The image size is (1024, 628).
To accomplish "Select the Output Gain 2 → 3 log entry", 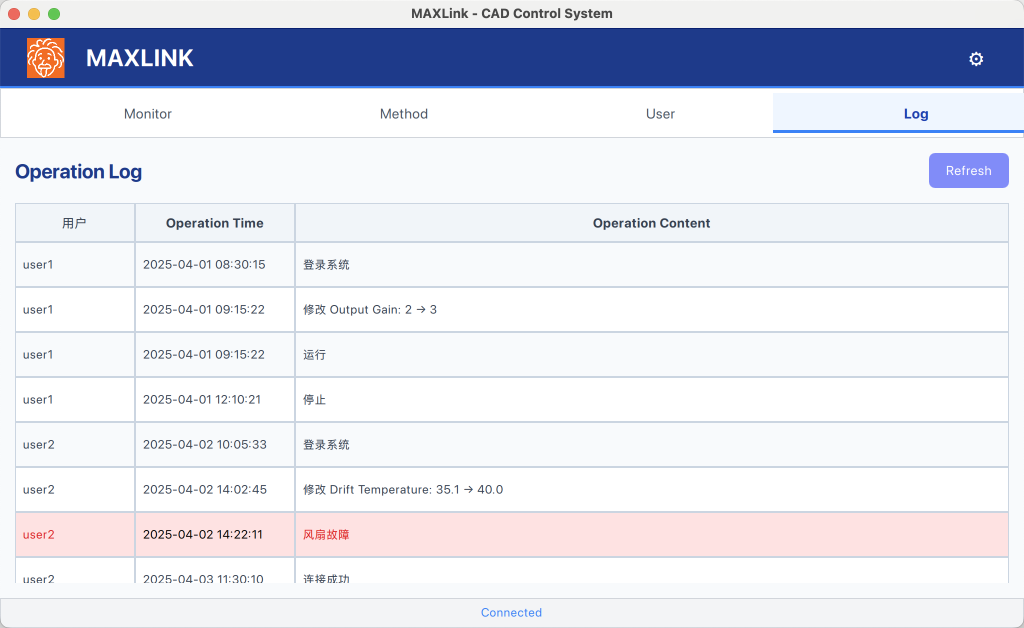I will pos(370,310).
